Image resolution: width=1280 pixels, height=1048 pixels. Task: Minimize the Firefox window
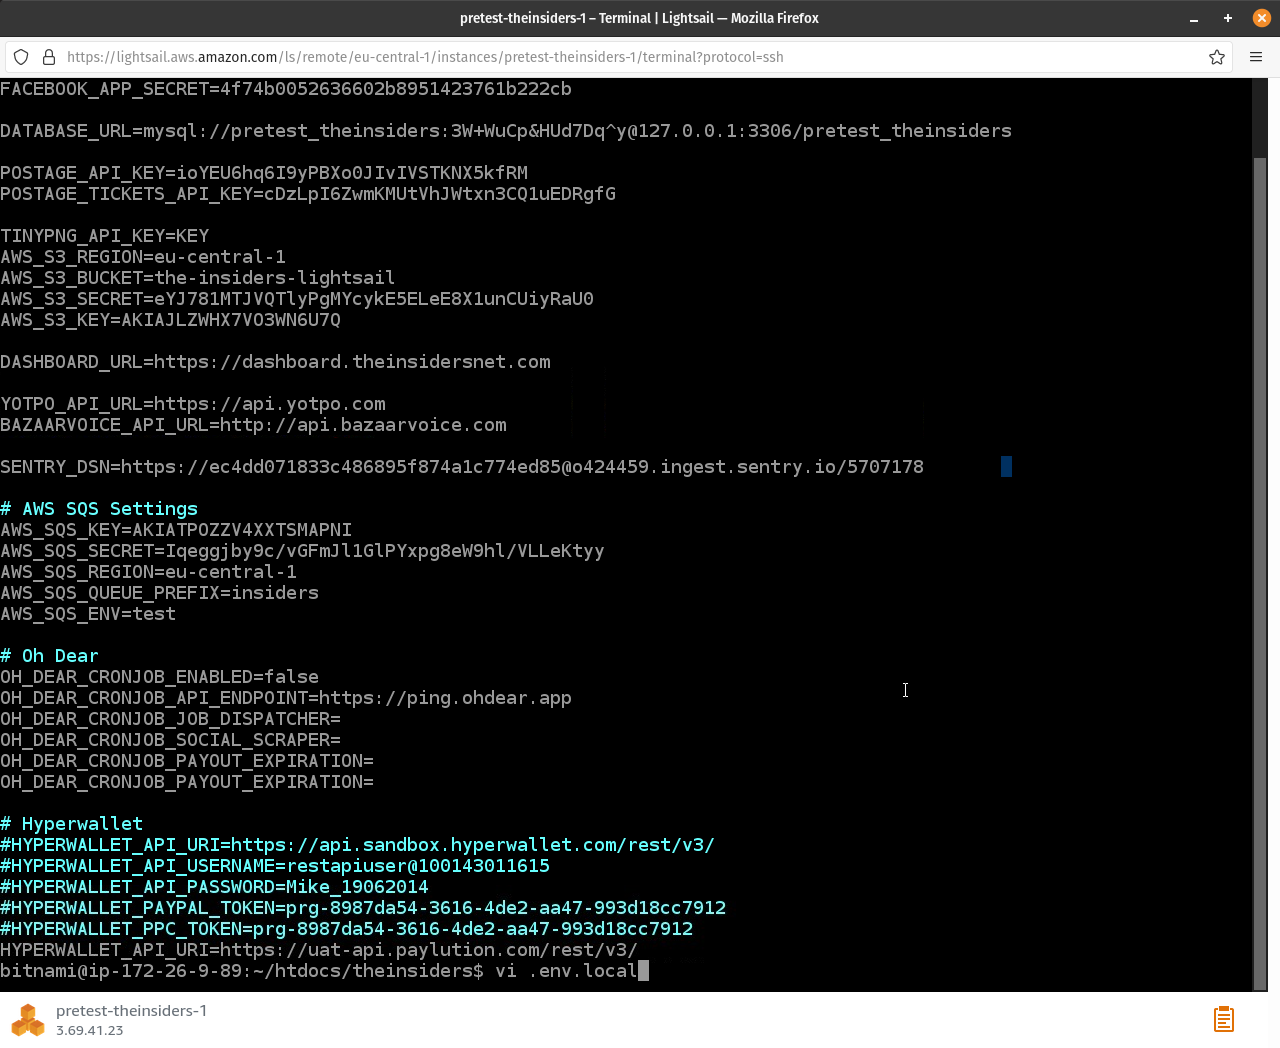1193,18
